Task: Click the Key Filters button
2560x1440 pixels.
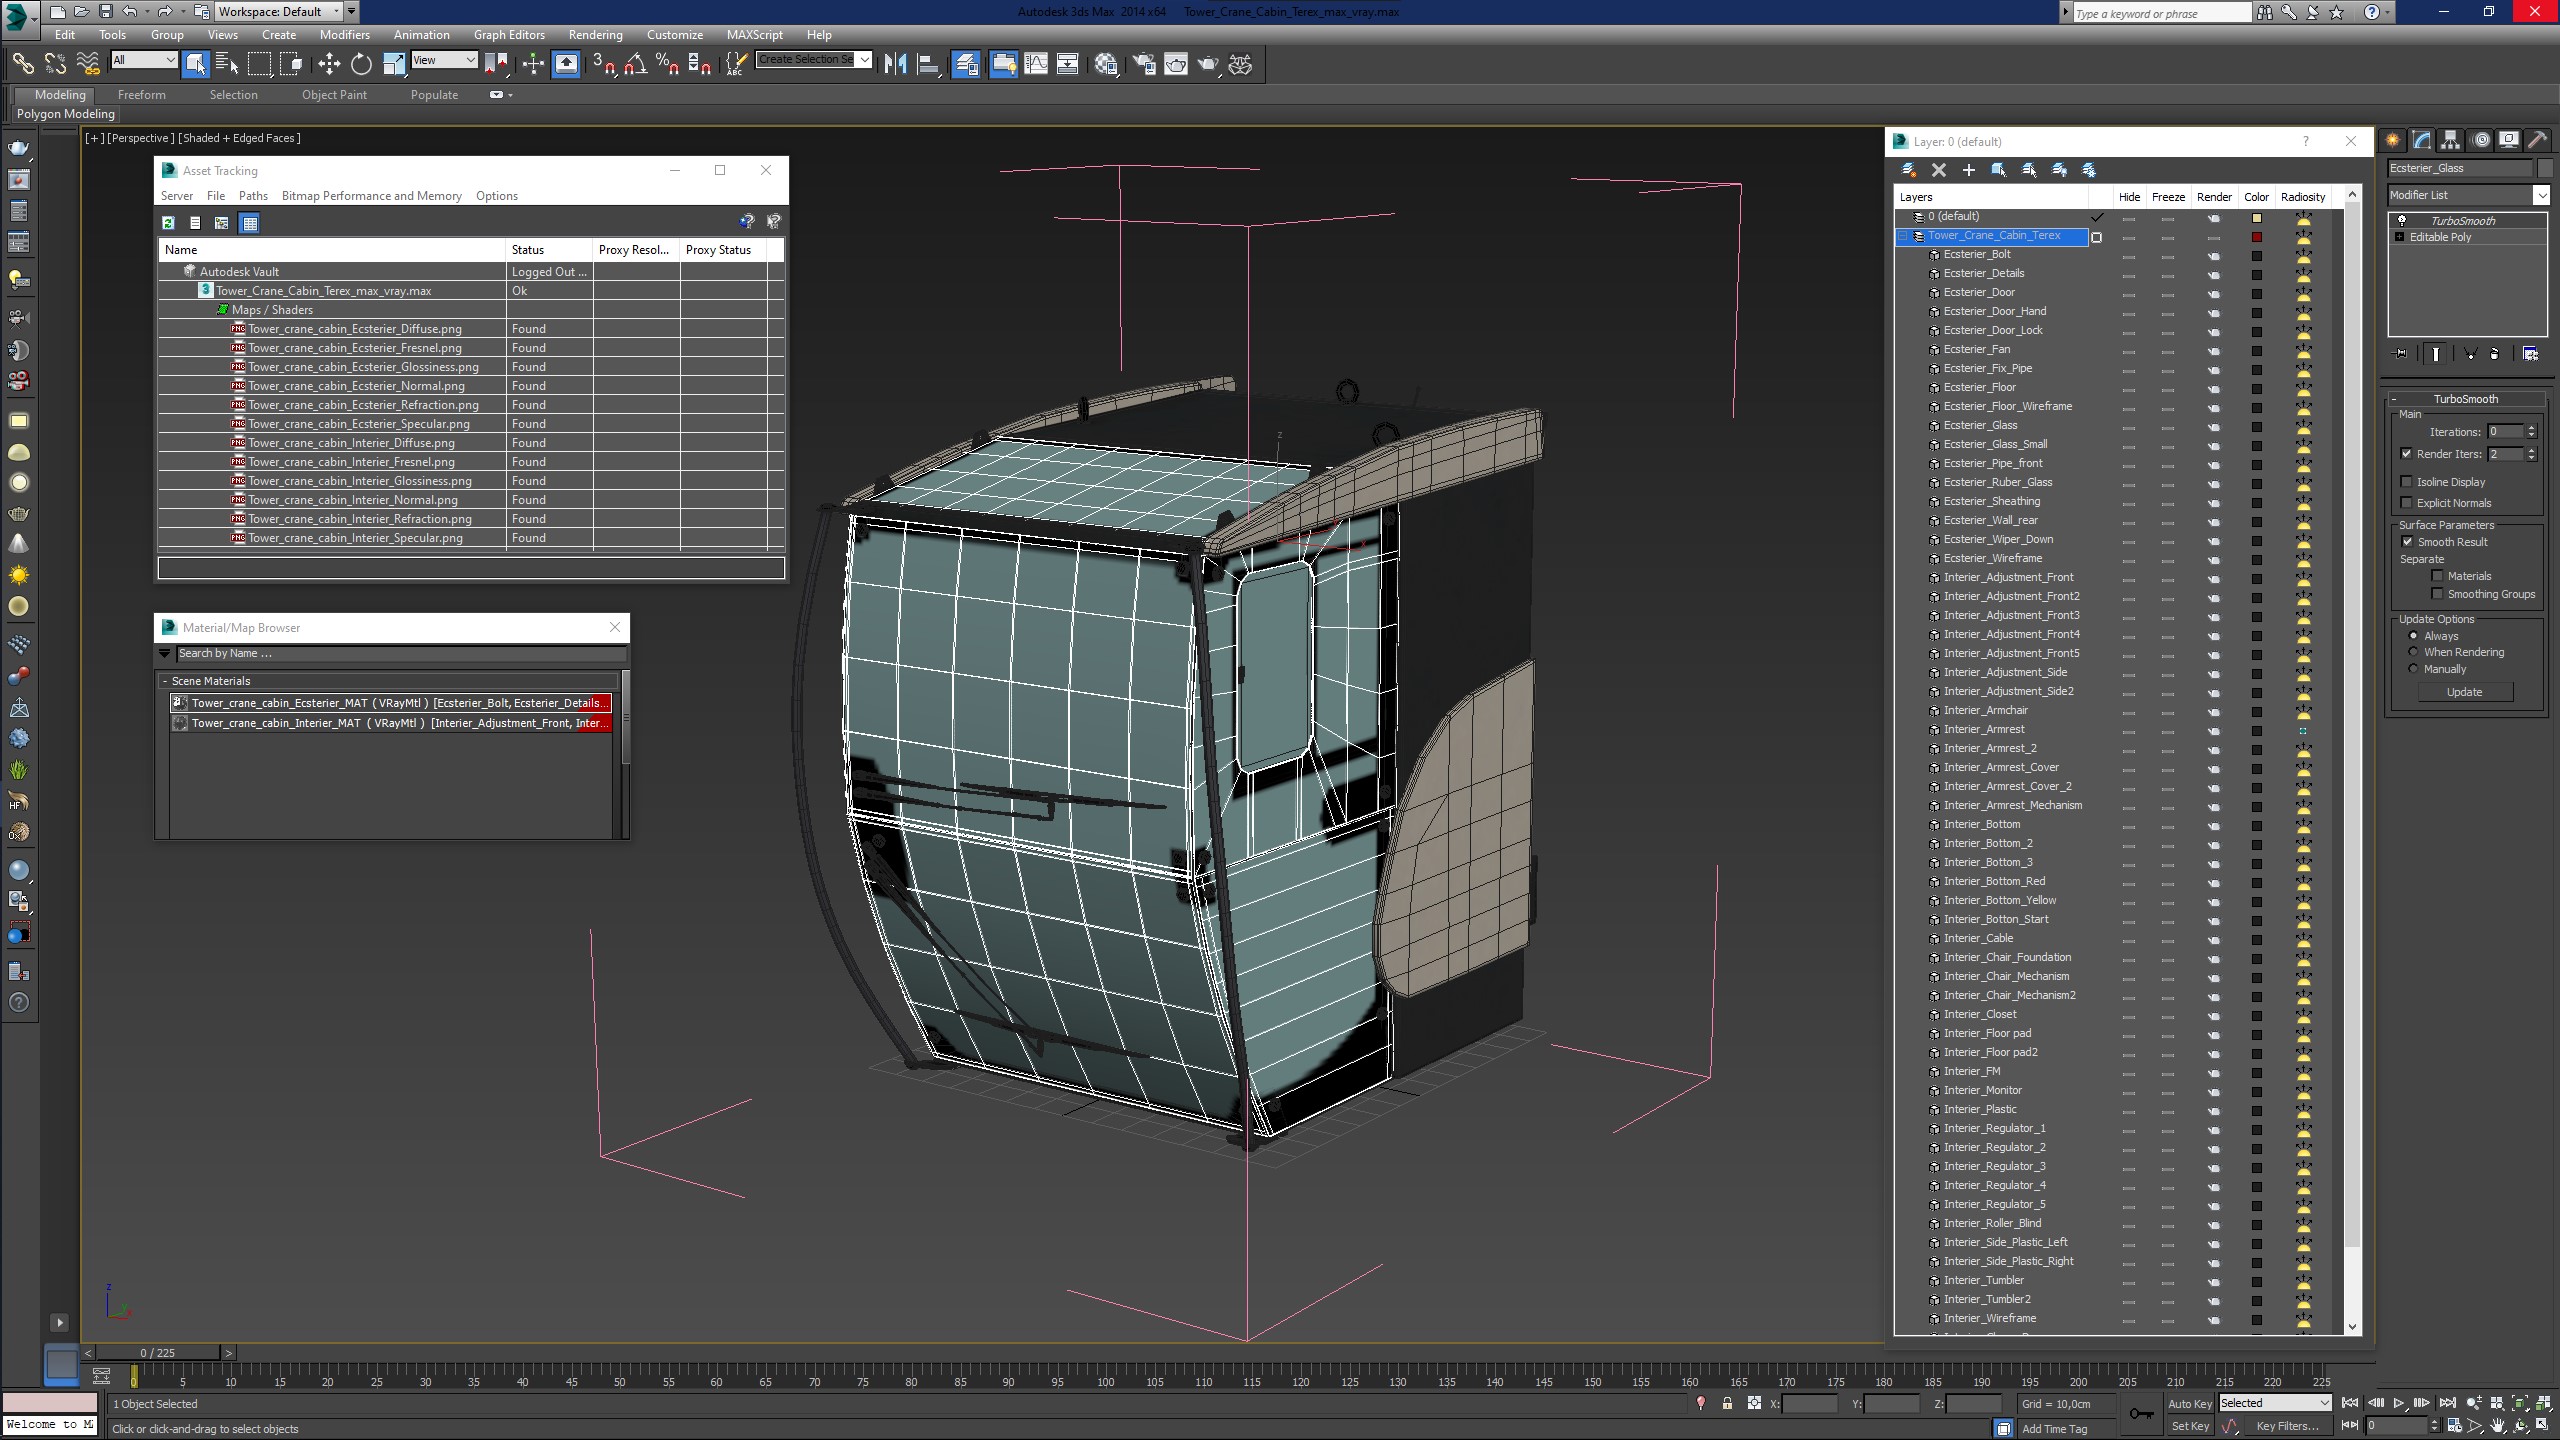Action: coord(2287,1426)
